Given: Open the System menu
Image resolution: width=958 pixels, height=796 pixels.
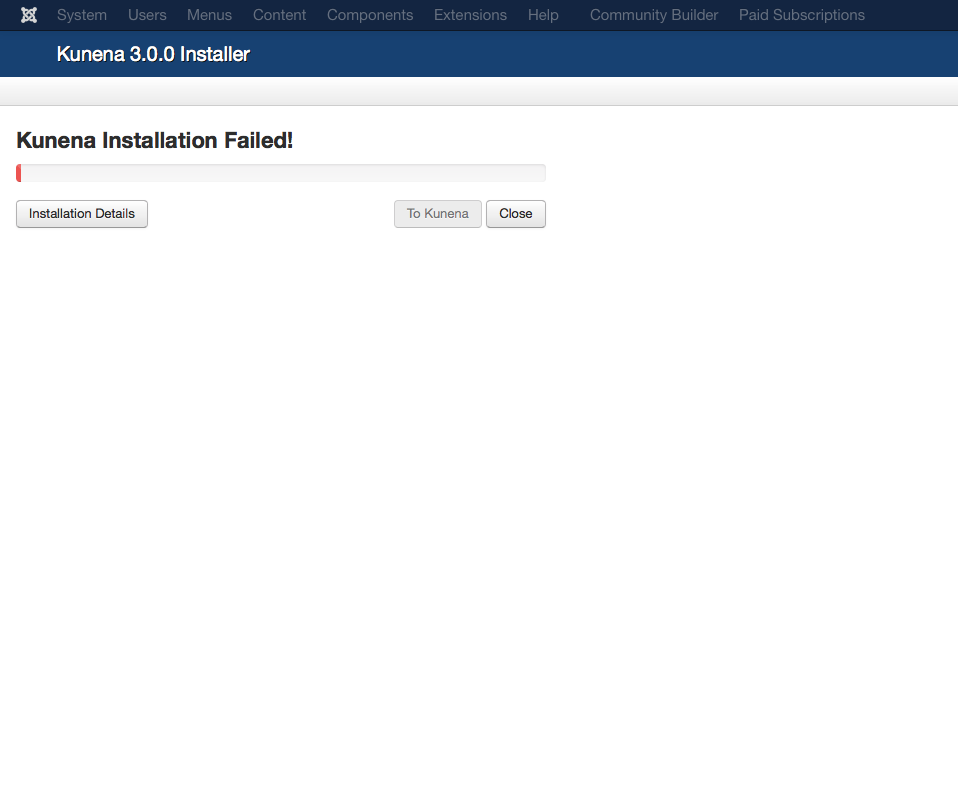Looking at the screenshot, I should pyautogui.click(x=82, y=15).
